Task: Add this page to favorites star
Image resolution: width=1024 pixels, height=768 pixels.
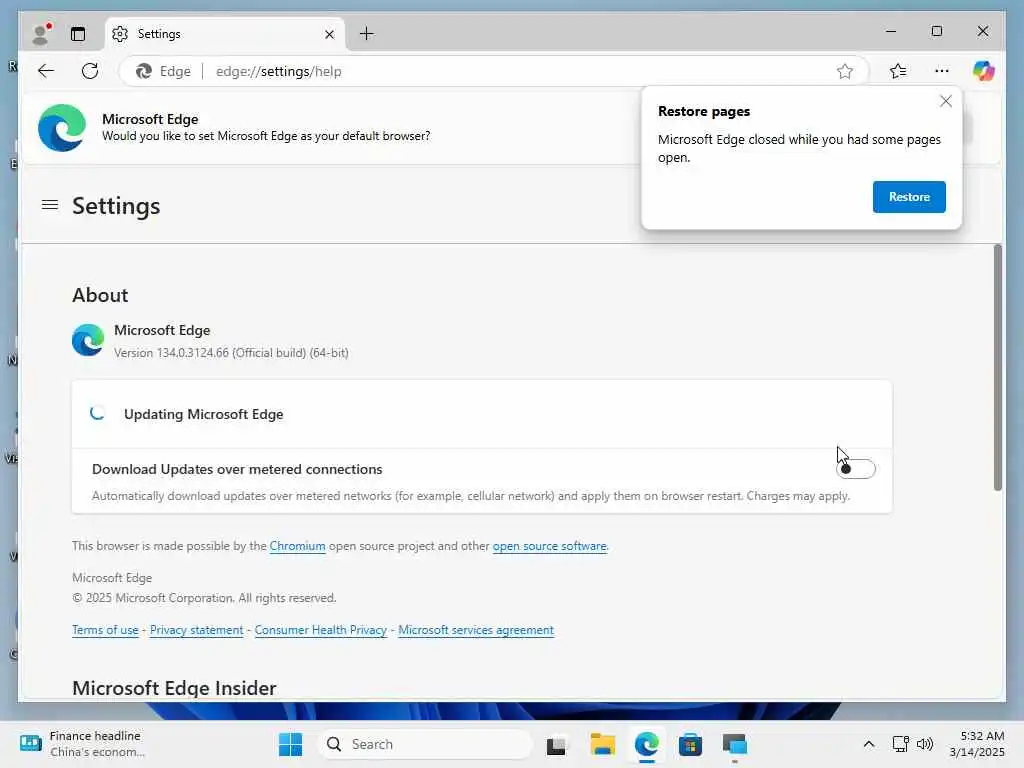Action: point(844,71)
